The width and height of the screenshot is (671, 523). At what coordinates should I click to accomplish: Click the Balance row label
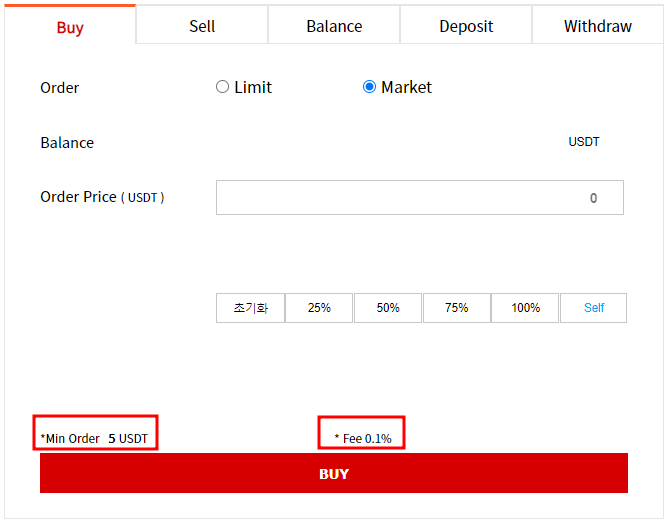tap(67, 143)
